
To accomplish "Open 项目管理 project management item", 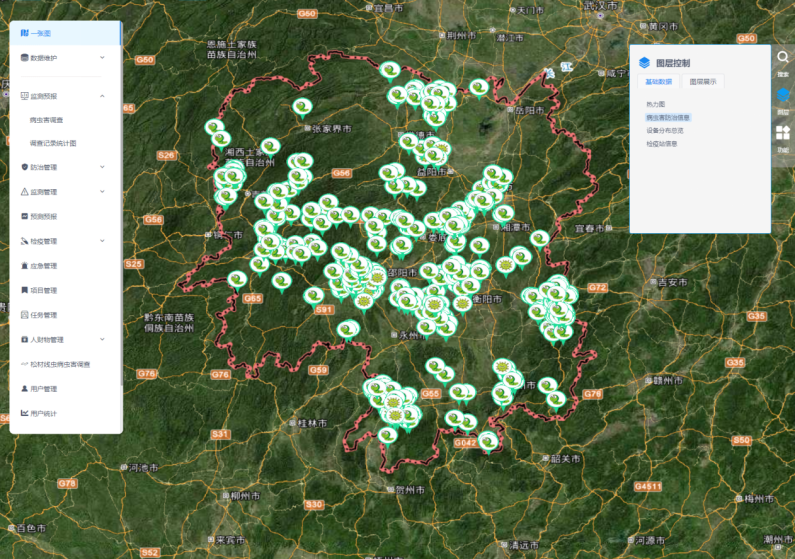I will [43, 290].
